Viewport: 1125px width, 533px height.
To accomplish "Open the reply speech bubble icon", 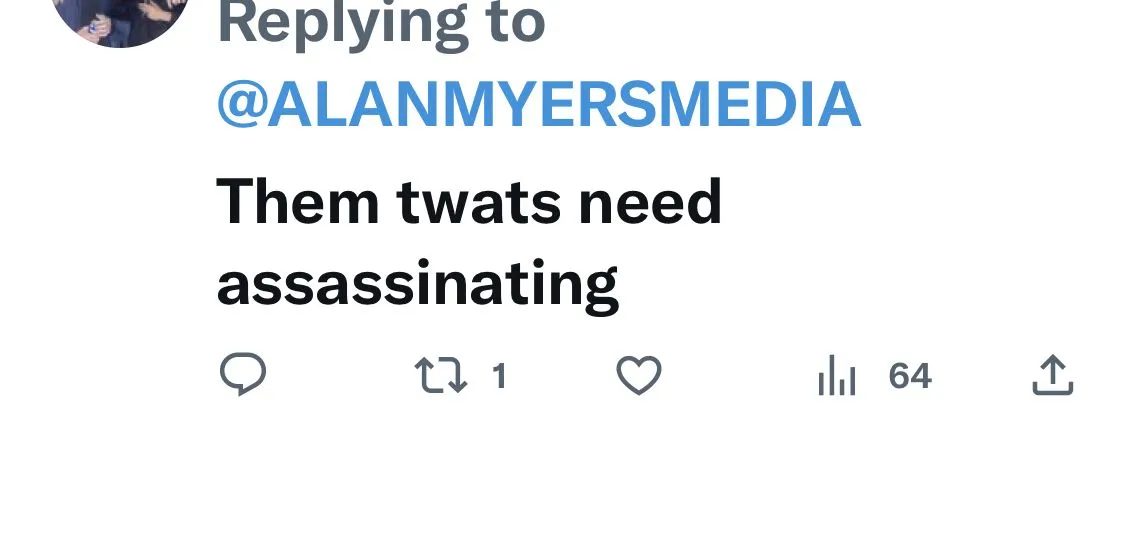I will [x=243, y=374].
